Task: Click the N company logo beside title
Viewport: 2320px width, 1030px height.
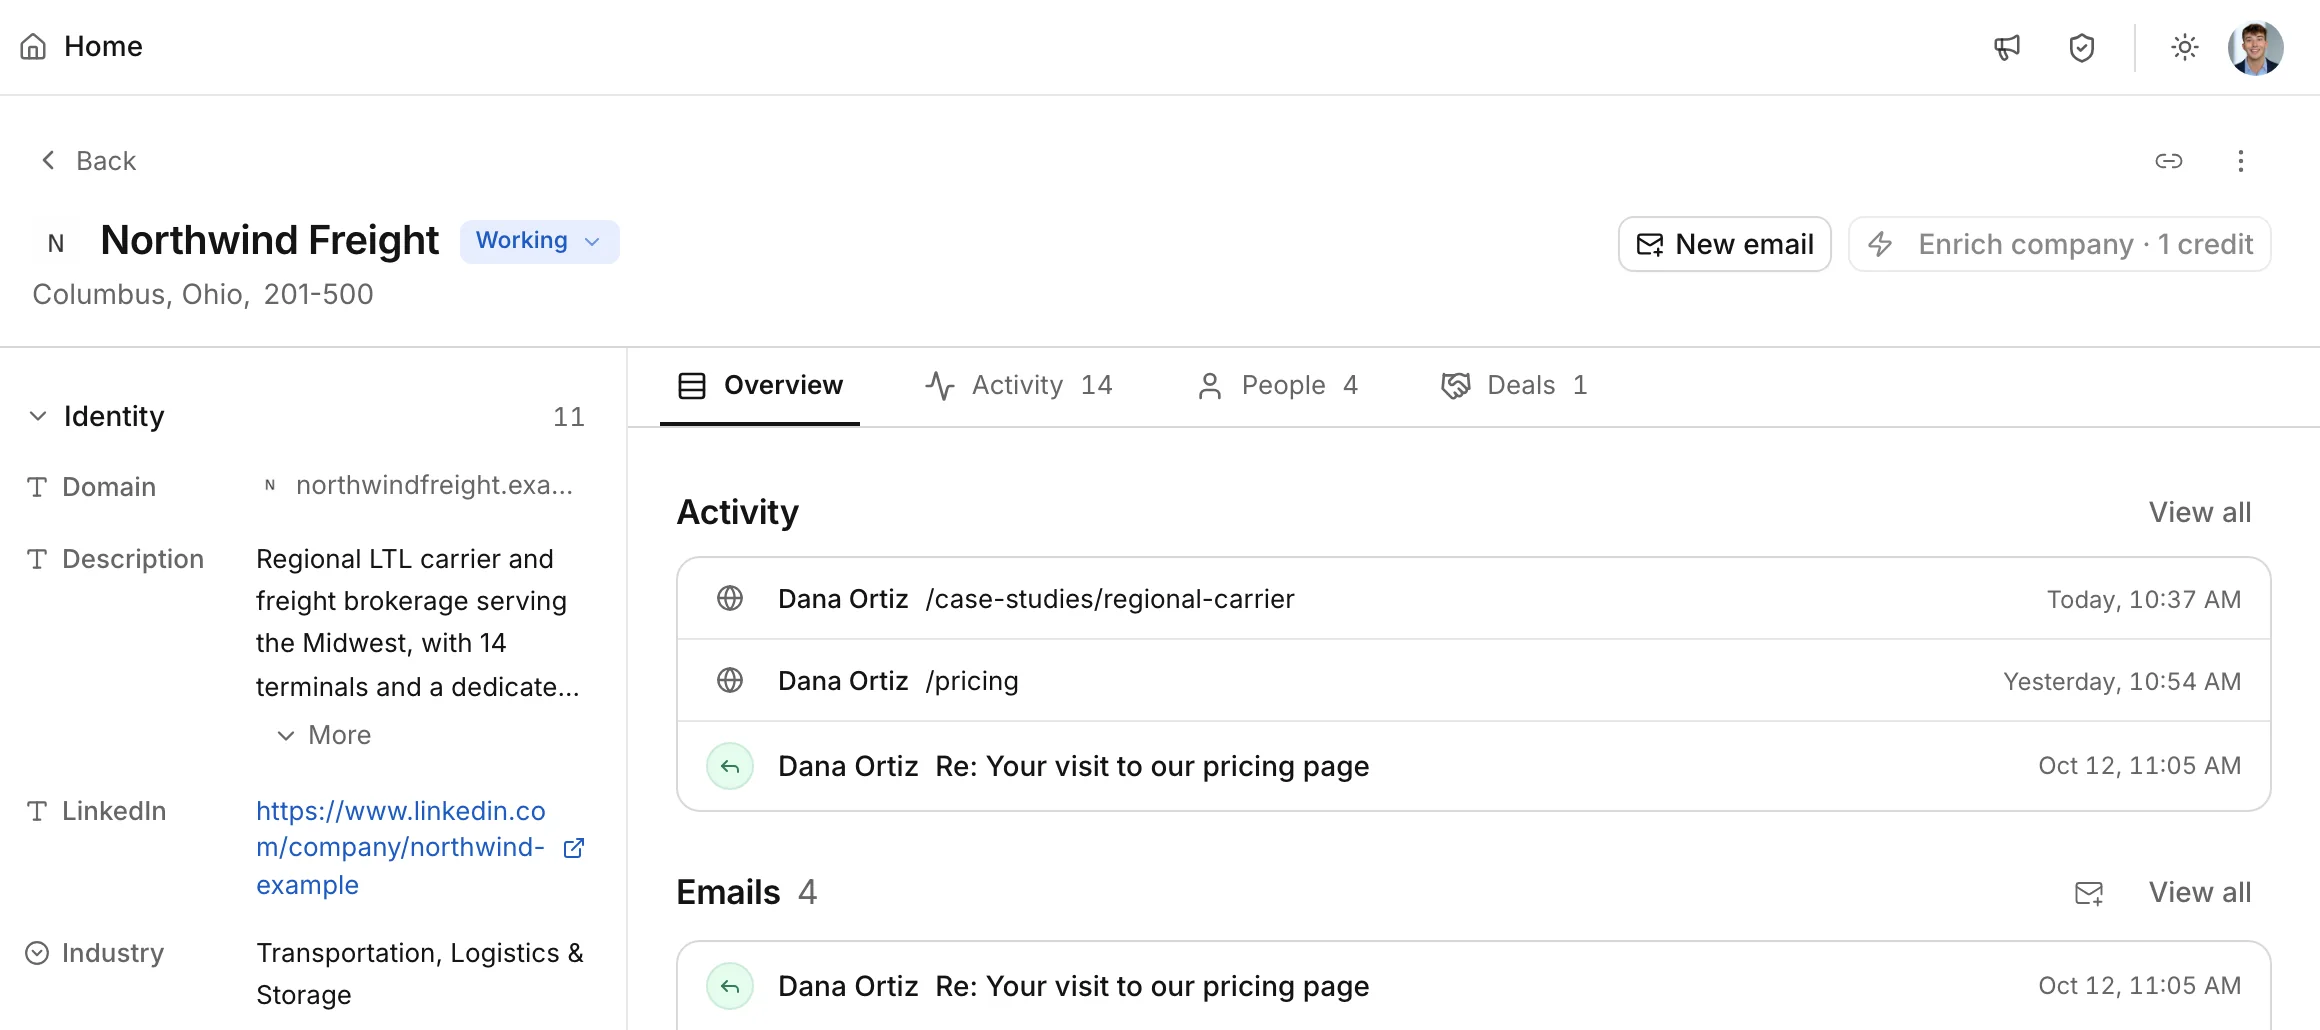Action: point(56,243)
